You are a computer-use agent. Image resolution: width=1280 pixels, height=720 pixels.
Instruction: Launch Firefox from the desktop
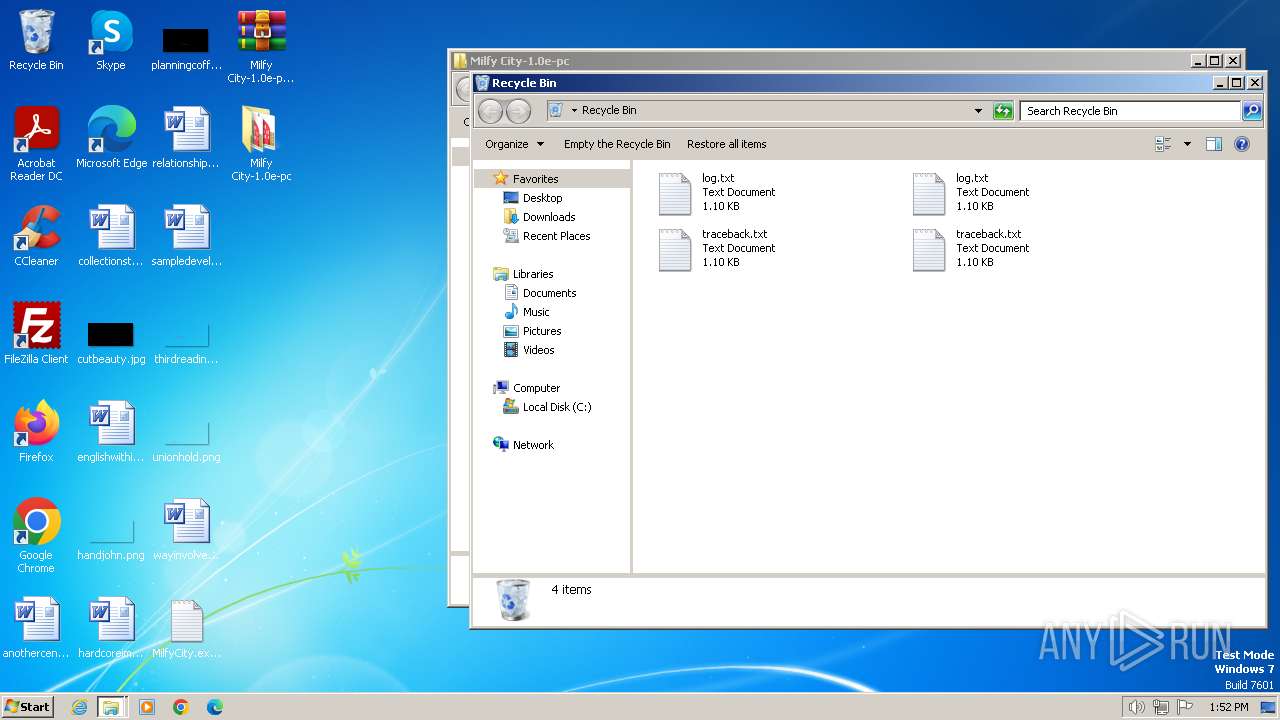pyautogui.click(x=36, y=432)
